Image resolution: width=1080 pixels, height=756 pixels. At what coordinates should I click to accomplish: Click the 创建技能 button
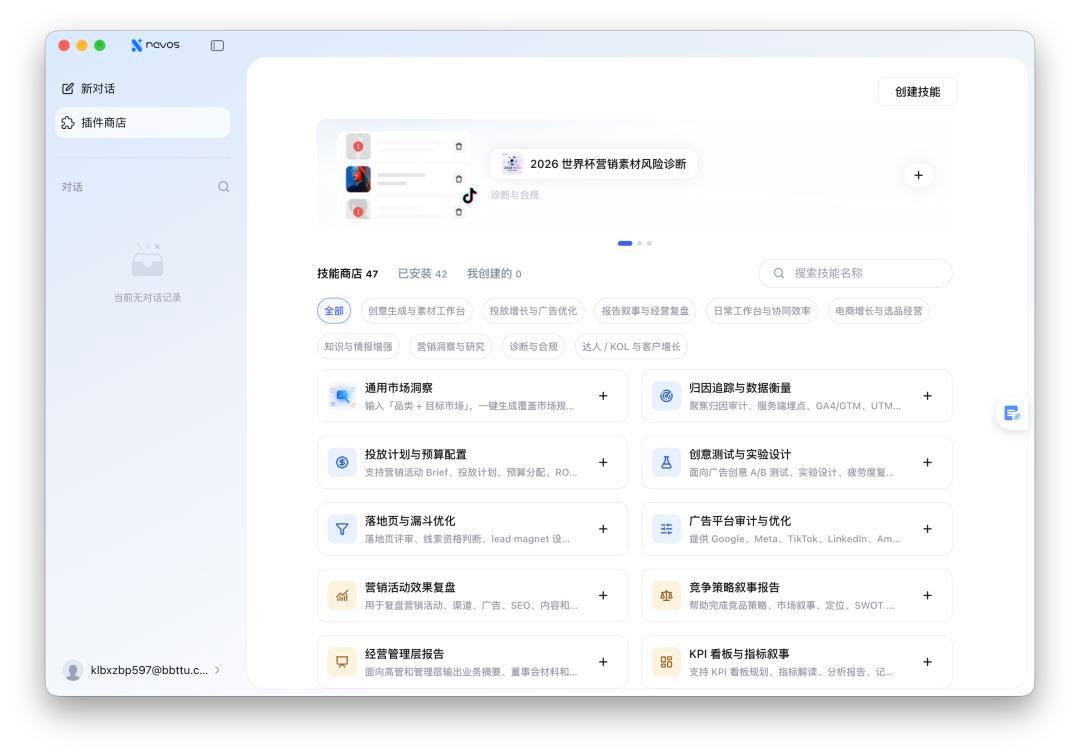(917, 92)
